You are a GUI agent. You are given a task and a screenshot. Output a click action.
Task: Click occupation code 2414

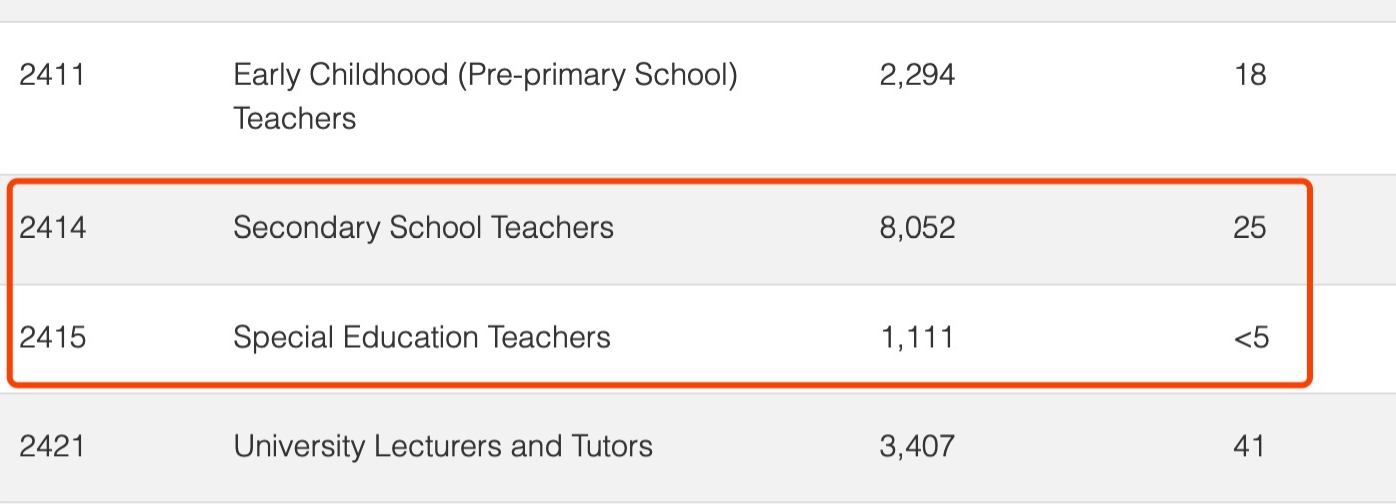pos(52,228)
